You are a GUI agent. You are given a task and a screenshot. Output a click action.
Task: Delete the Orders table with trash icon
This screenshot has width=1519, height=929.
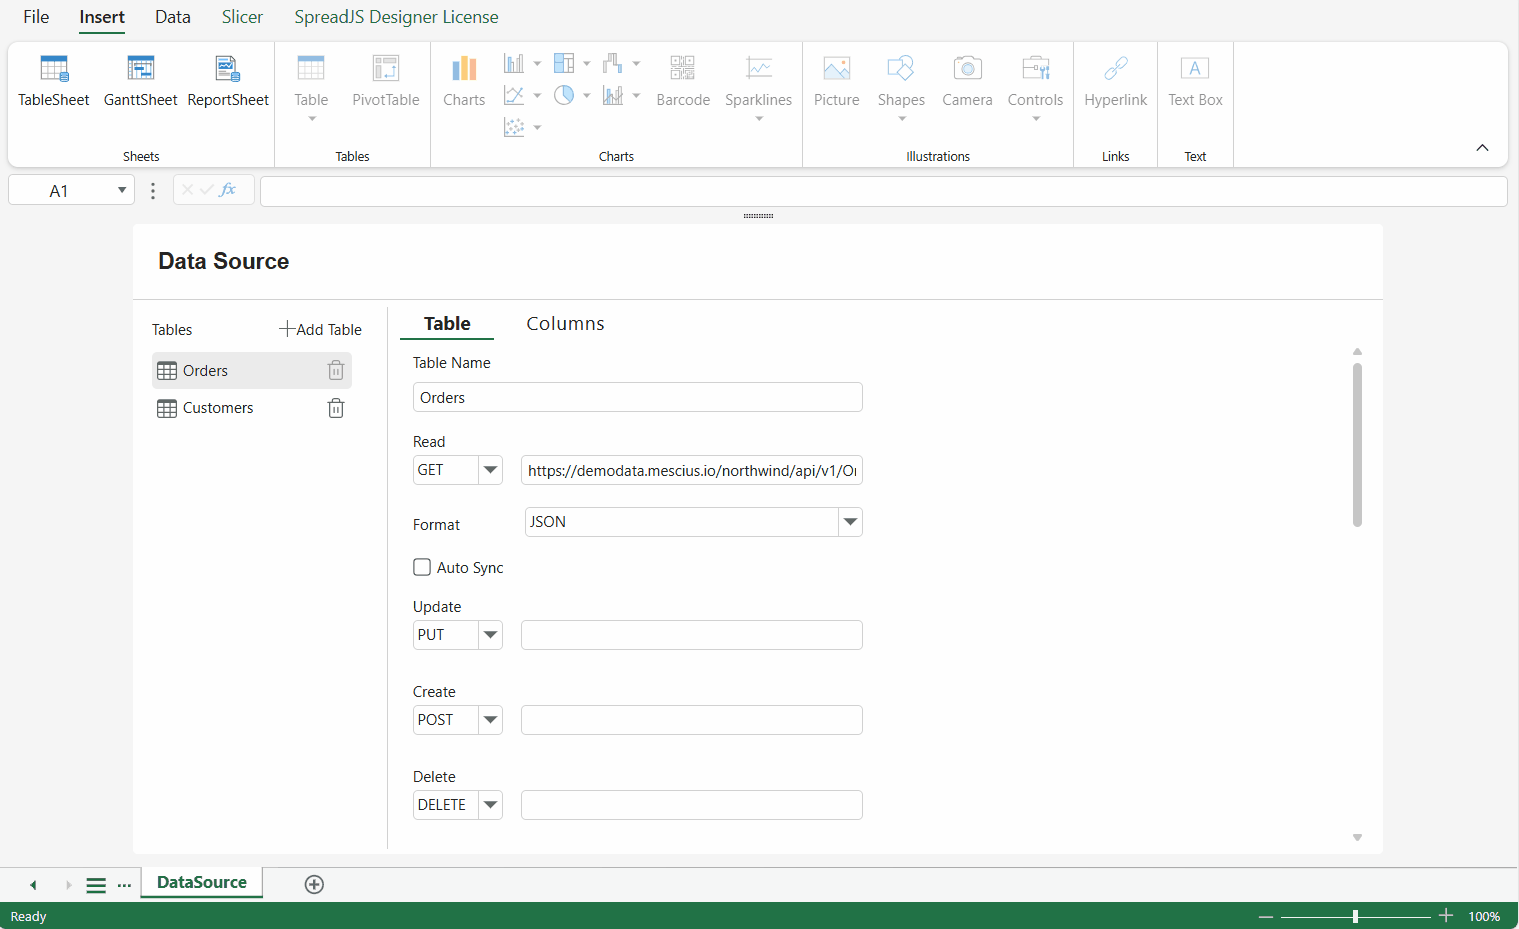[336, 371]
